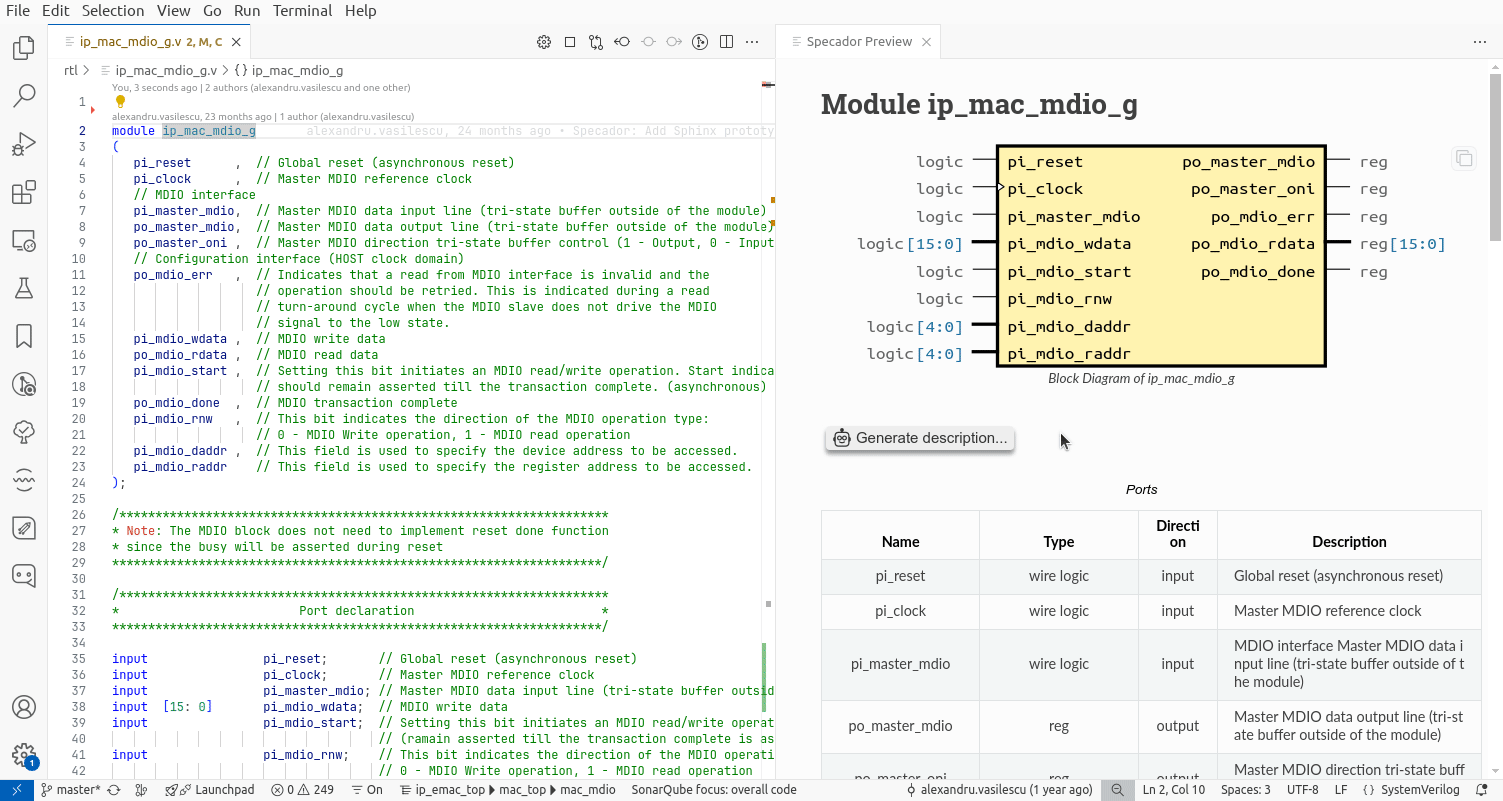Viewport: 1503px width, 801px height.
Task: Open Run and Debug view
Action: pyautogui.click(x=24, y=144)
